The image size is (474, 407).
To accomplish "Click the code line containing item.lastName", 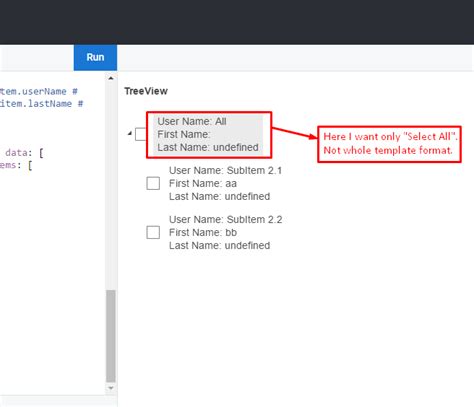I will click(x=41, y=104).
